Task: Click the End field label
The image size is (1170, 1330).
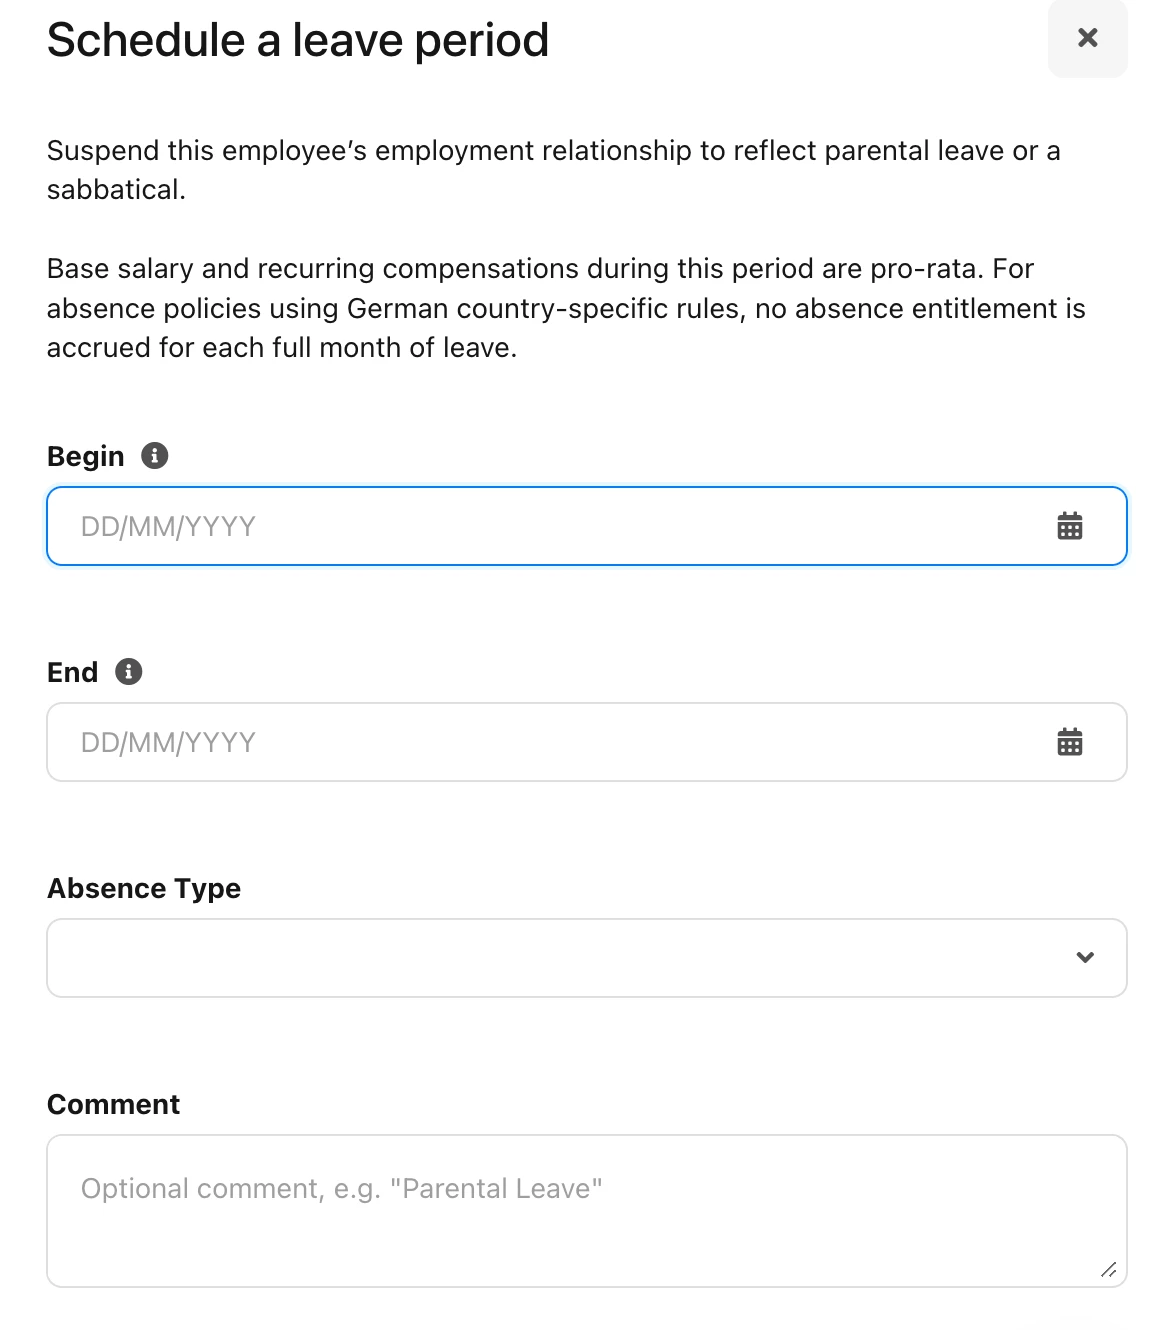Action: (73, 672)
